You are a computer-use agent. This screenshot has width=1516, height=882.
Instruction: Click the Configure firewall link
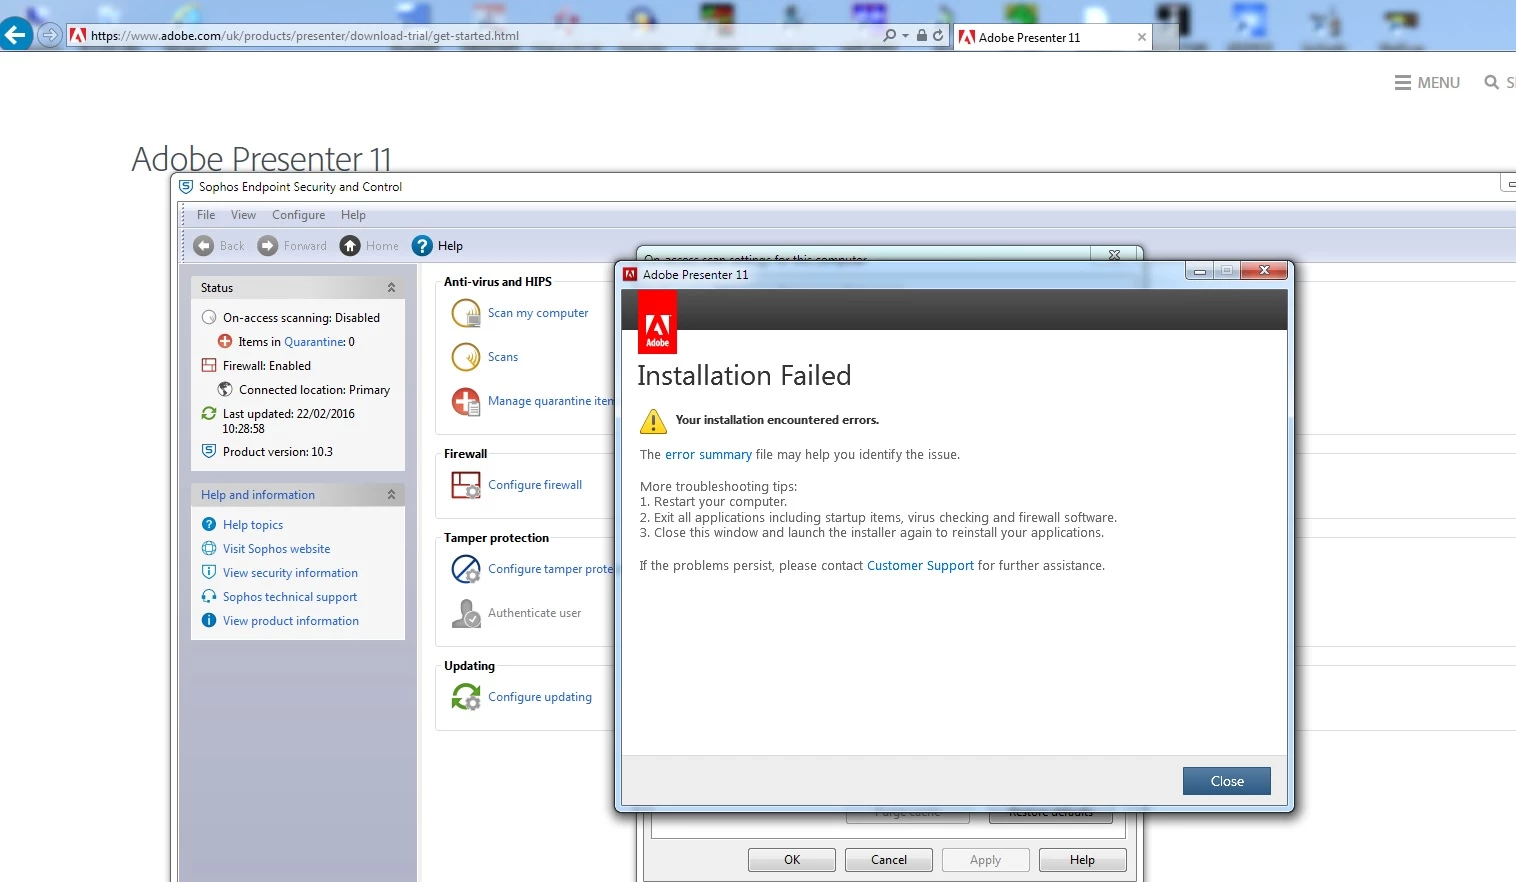(535, 485)
